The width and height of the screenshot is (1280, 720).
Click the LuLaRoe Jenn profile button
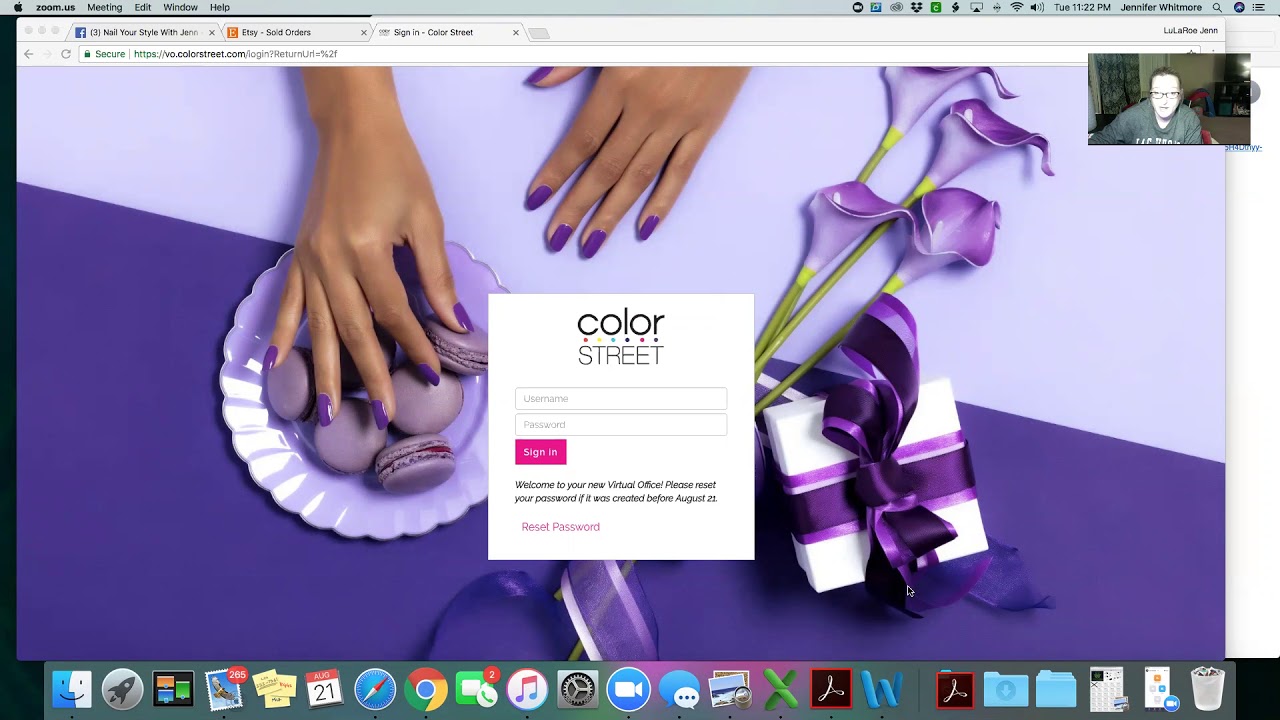pos(1190,31)
